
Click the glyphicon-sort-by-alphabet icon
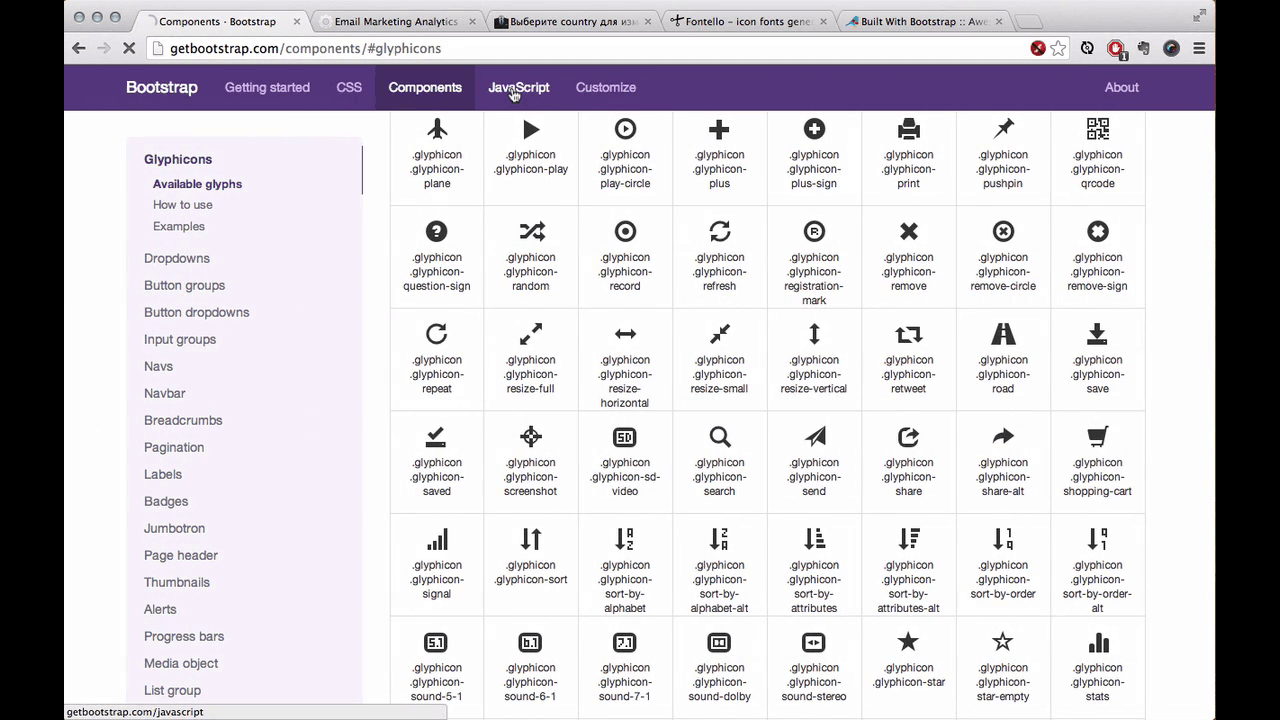click(x=625, y=540)
